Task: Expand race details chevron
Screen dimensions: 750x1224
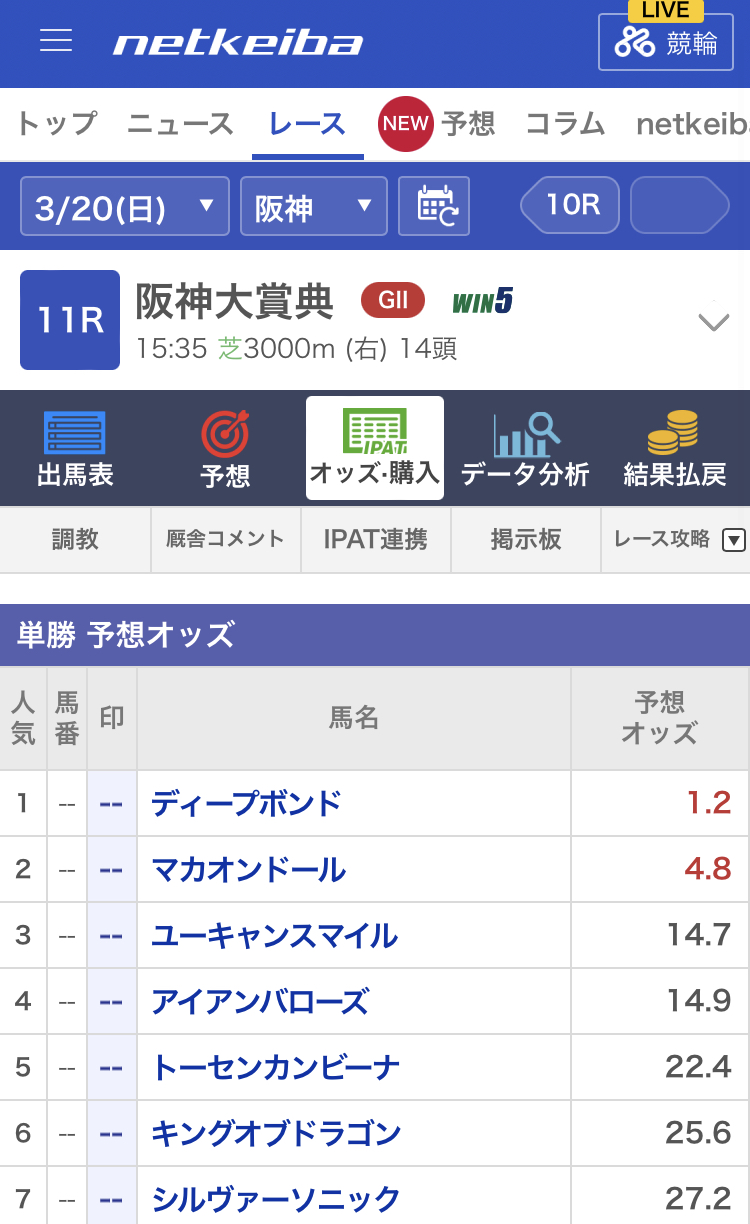Action: (713, 322)
